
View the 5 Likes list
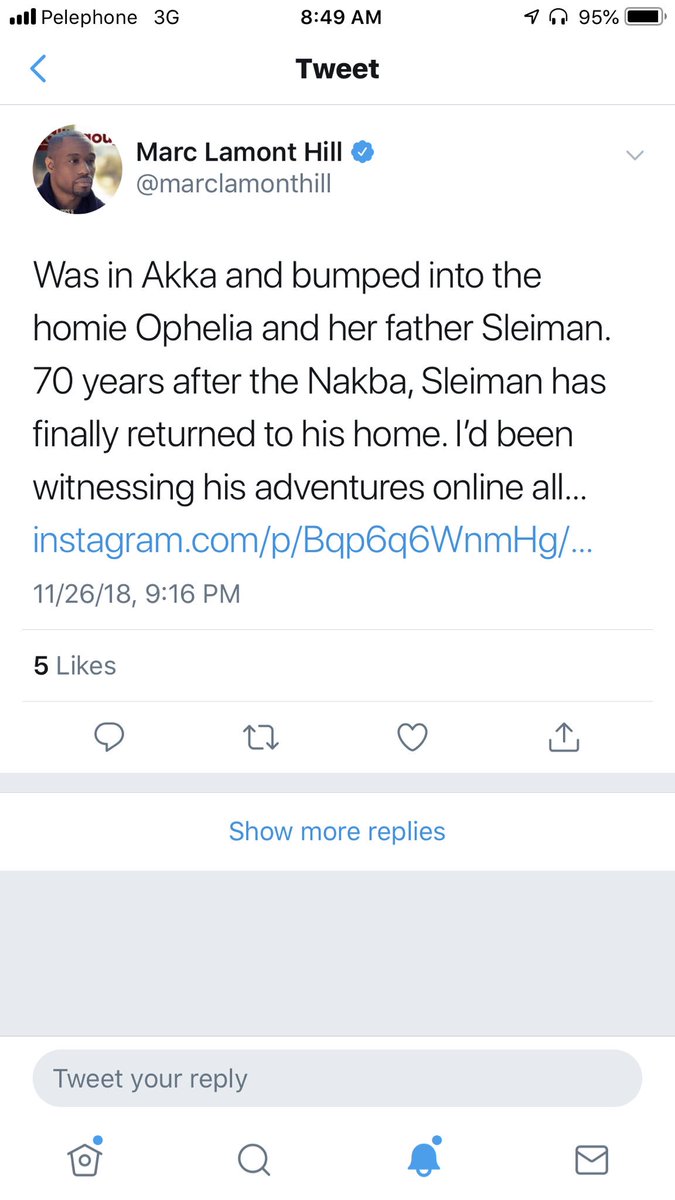pyautogui.click(x=75, y=666)
